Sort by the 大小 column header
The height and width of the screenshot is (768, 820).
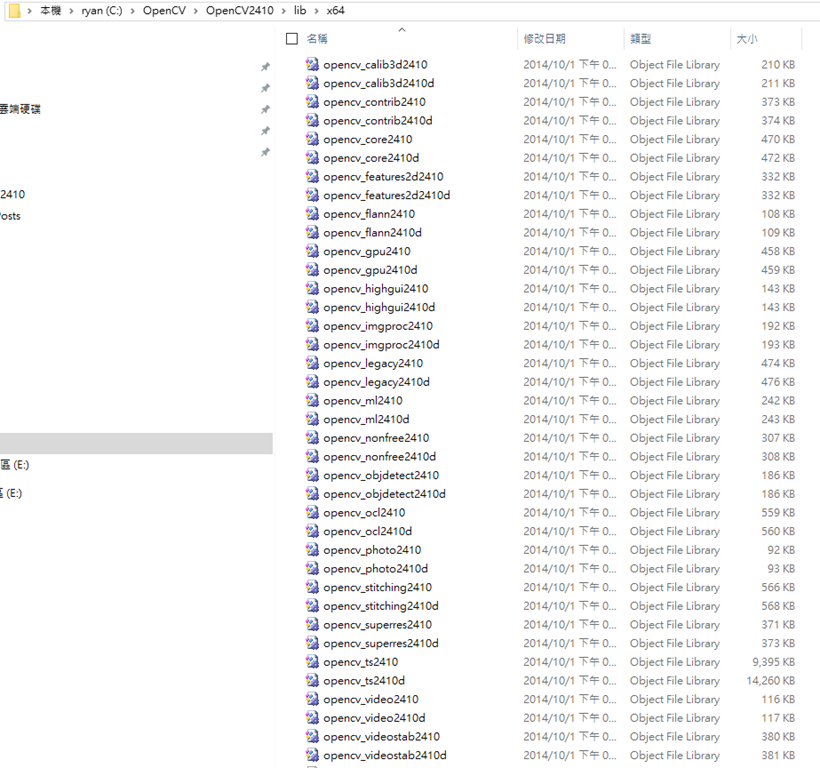[747, 39]
